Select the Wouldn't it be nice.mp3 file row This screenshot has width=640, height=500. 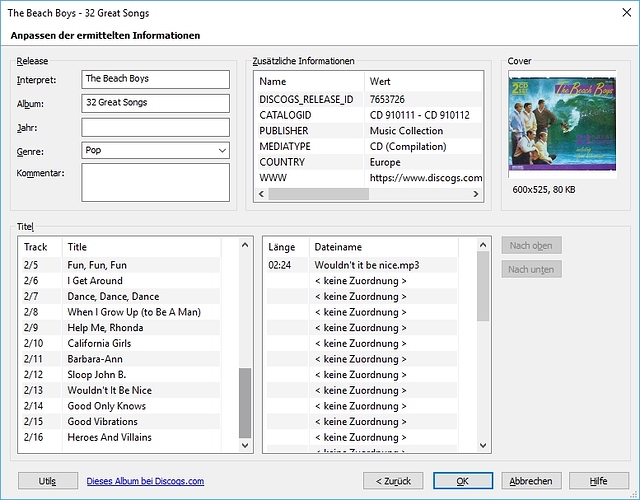362,265
